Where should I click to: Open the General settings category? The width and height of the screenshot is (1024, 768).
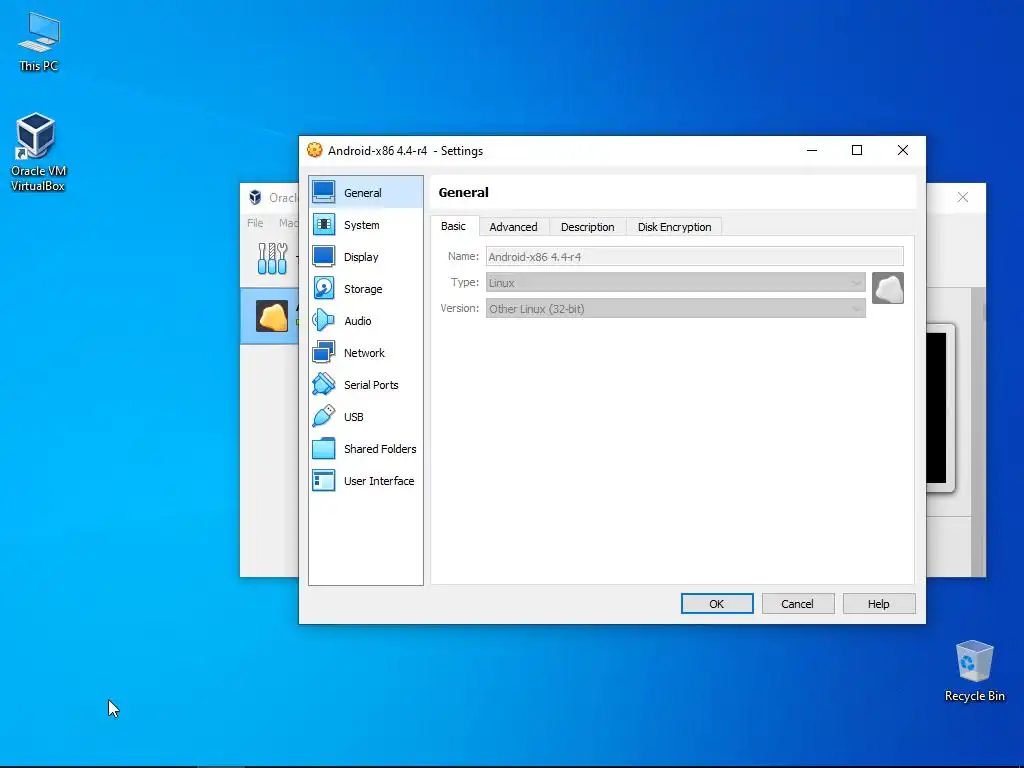click(x=366, y=193)
